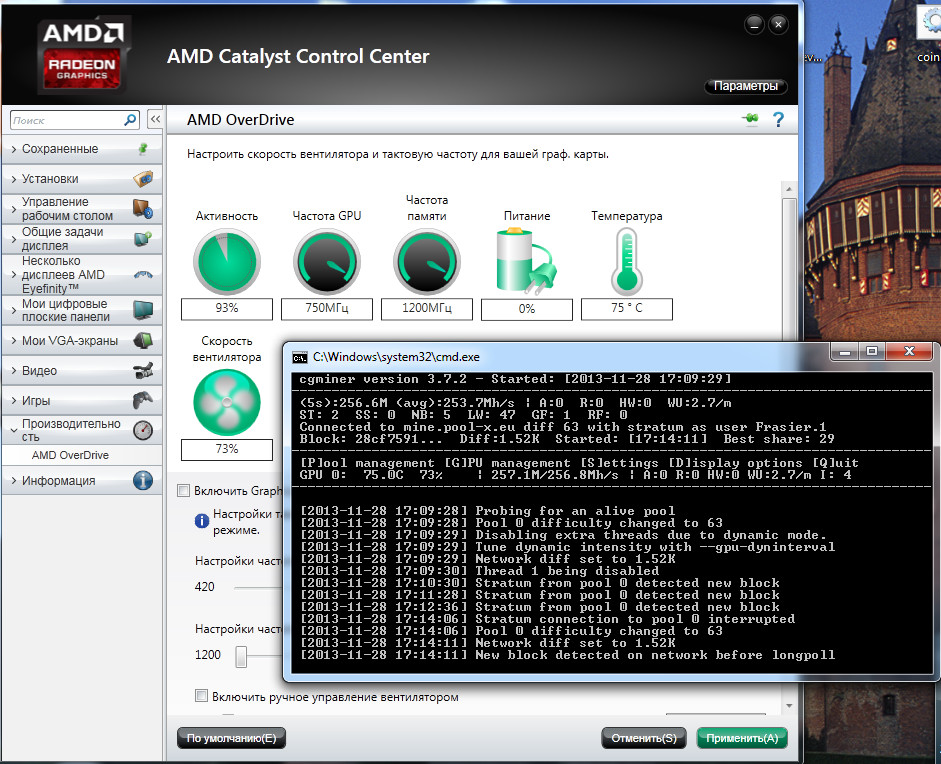Viewport: 941px width, 764px height.
Task: Open the Параметры menu
Action: (x=745, y=86)
